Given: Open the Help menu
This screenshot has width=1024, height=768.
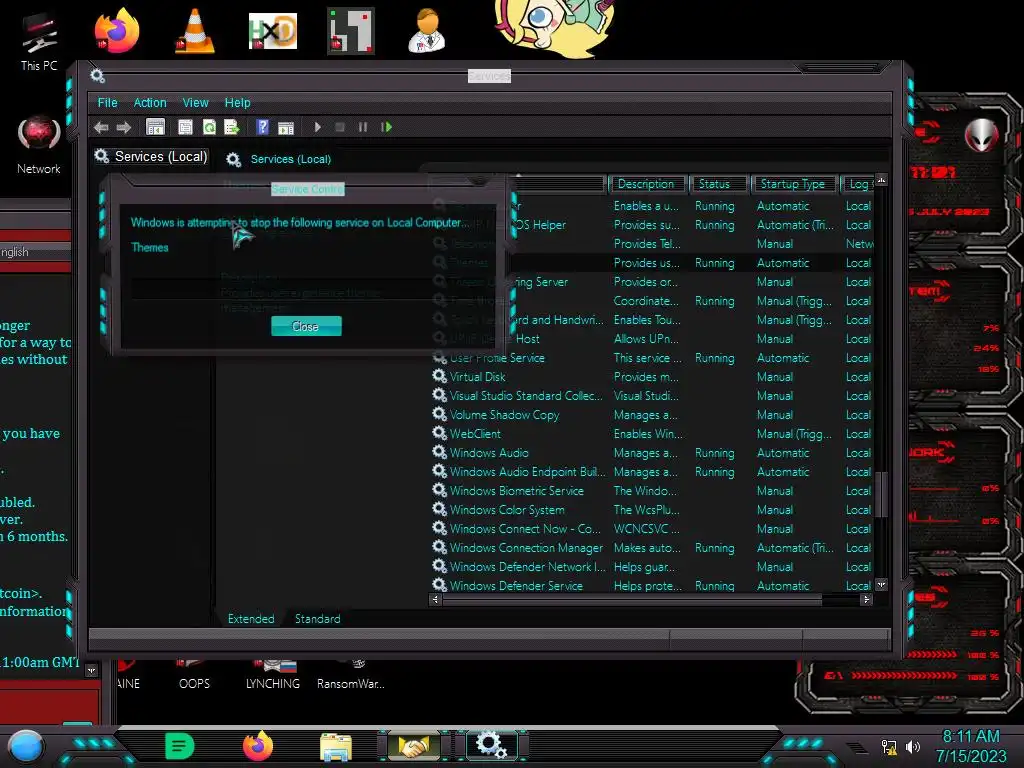Looking at the screenshot, I should click(x=237, y=103).
